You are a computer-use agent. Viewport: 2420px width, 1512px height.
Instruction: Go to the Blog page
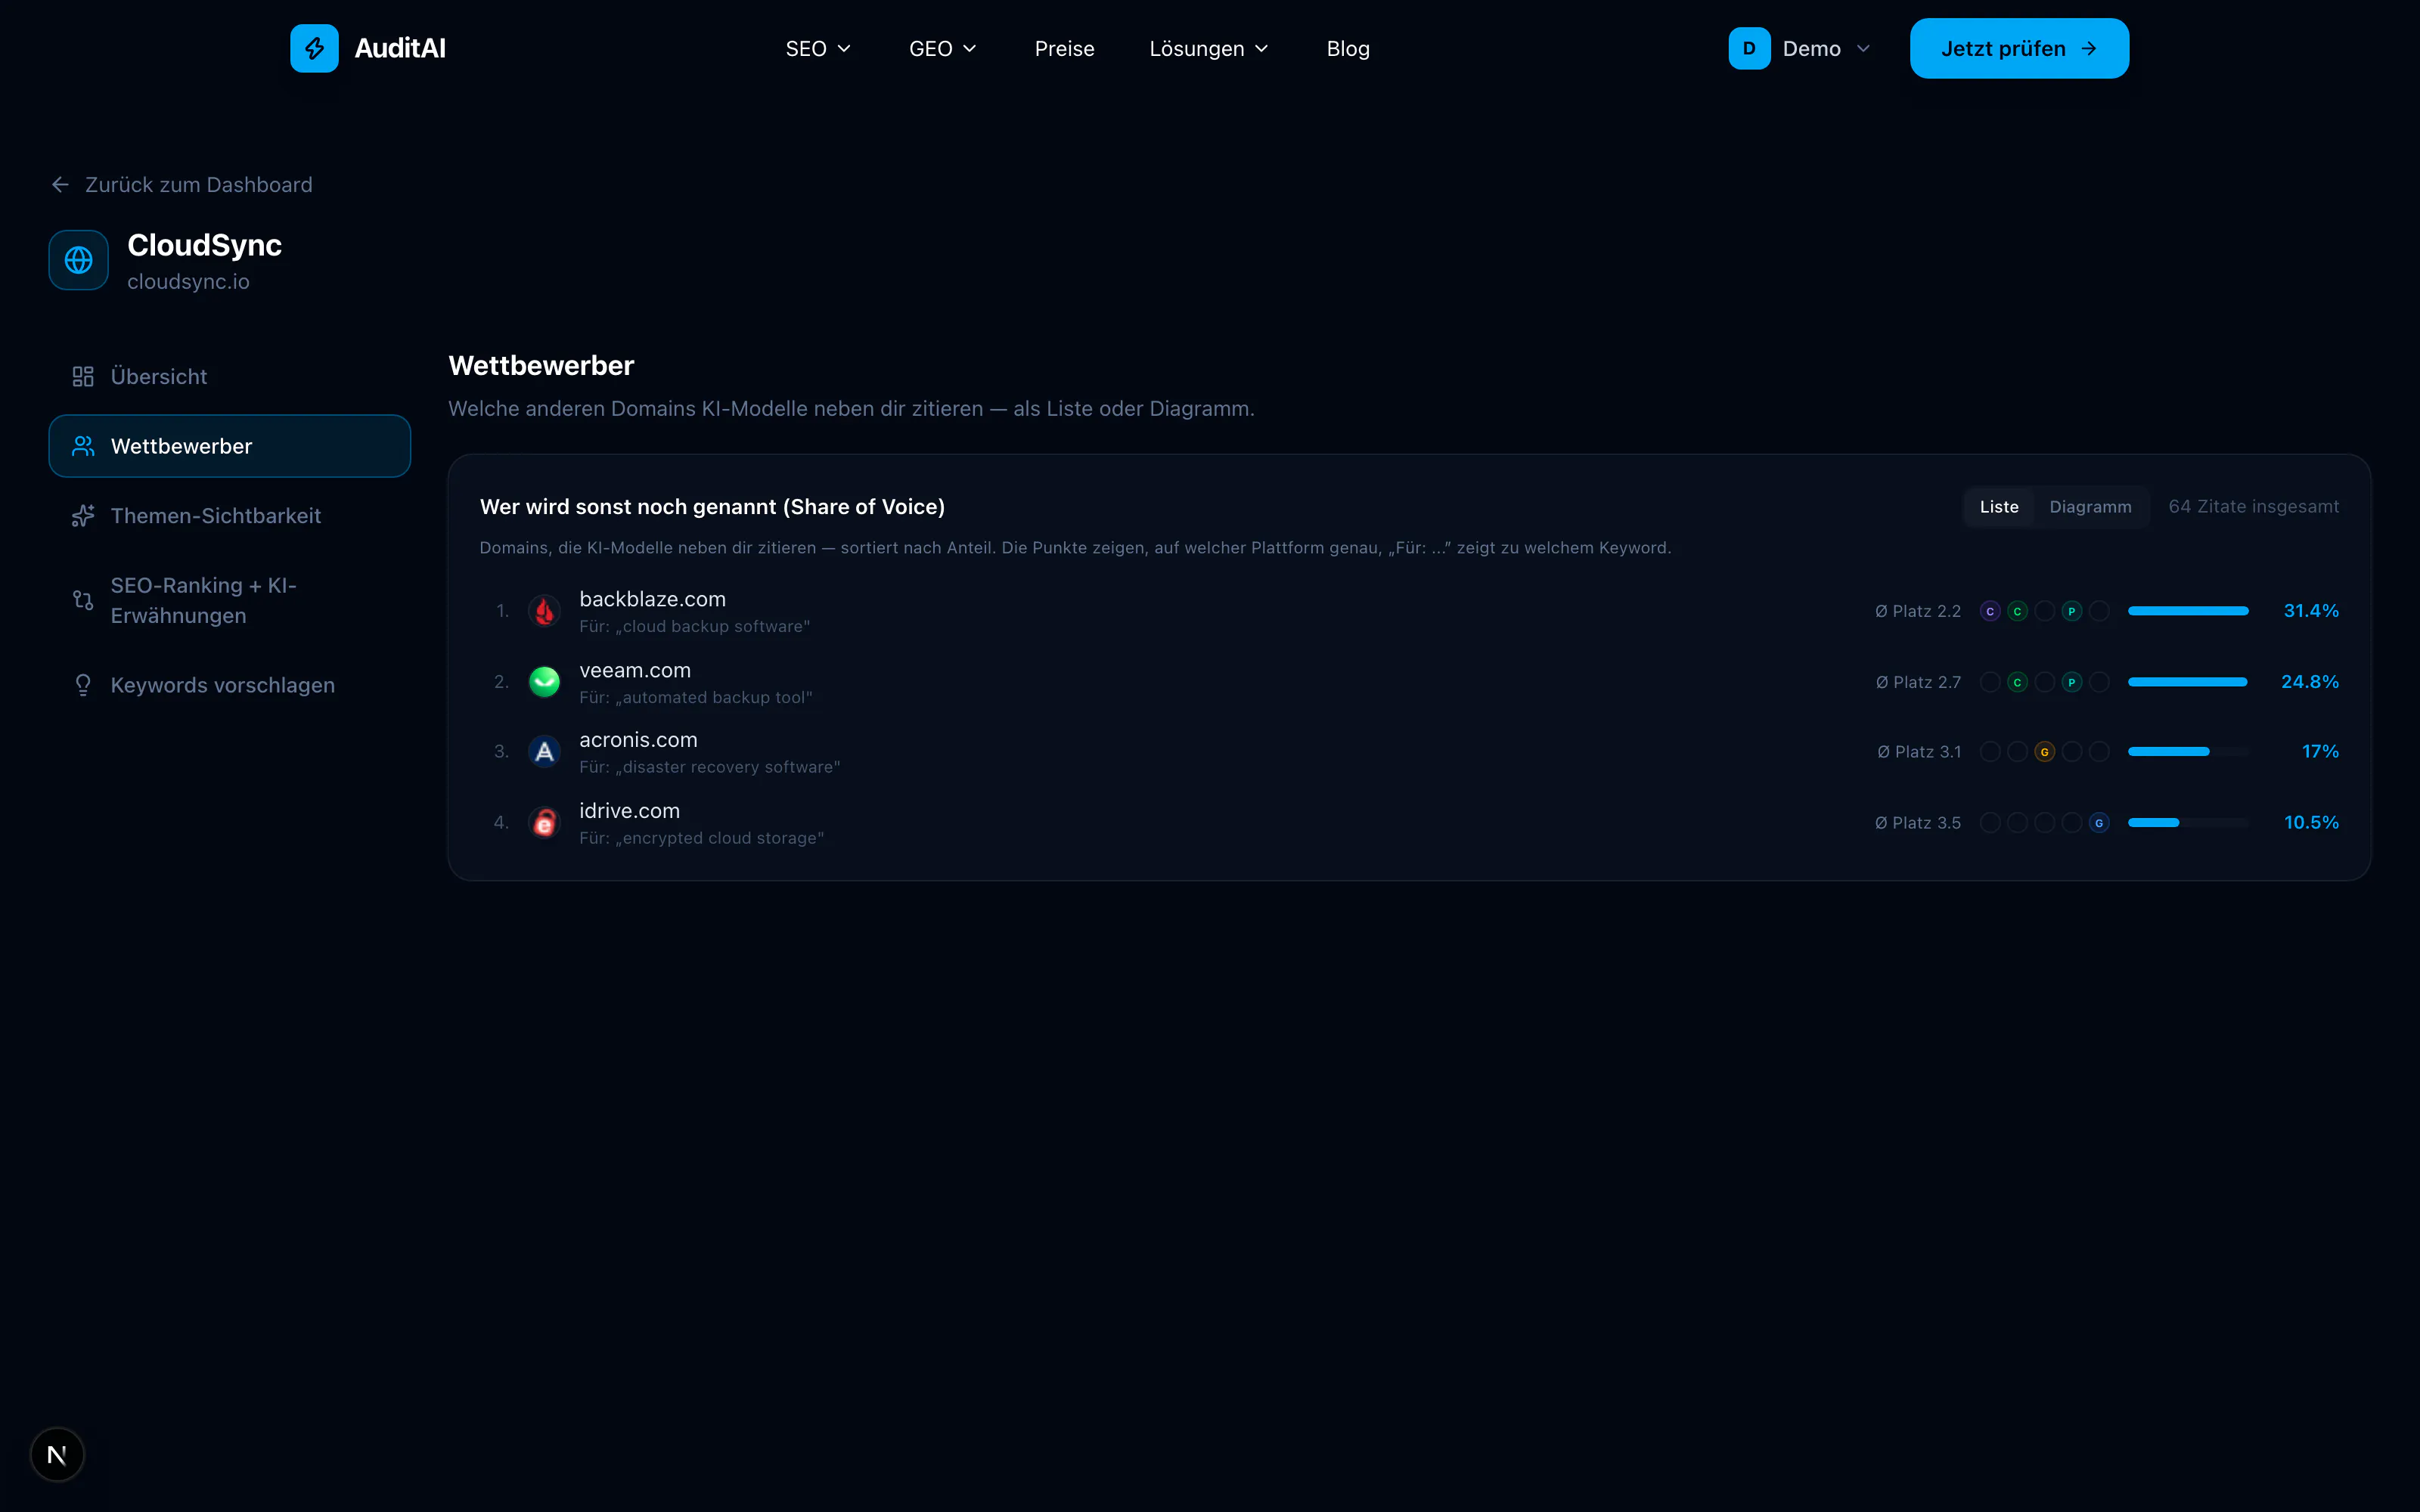coord(1348,48)
